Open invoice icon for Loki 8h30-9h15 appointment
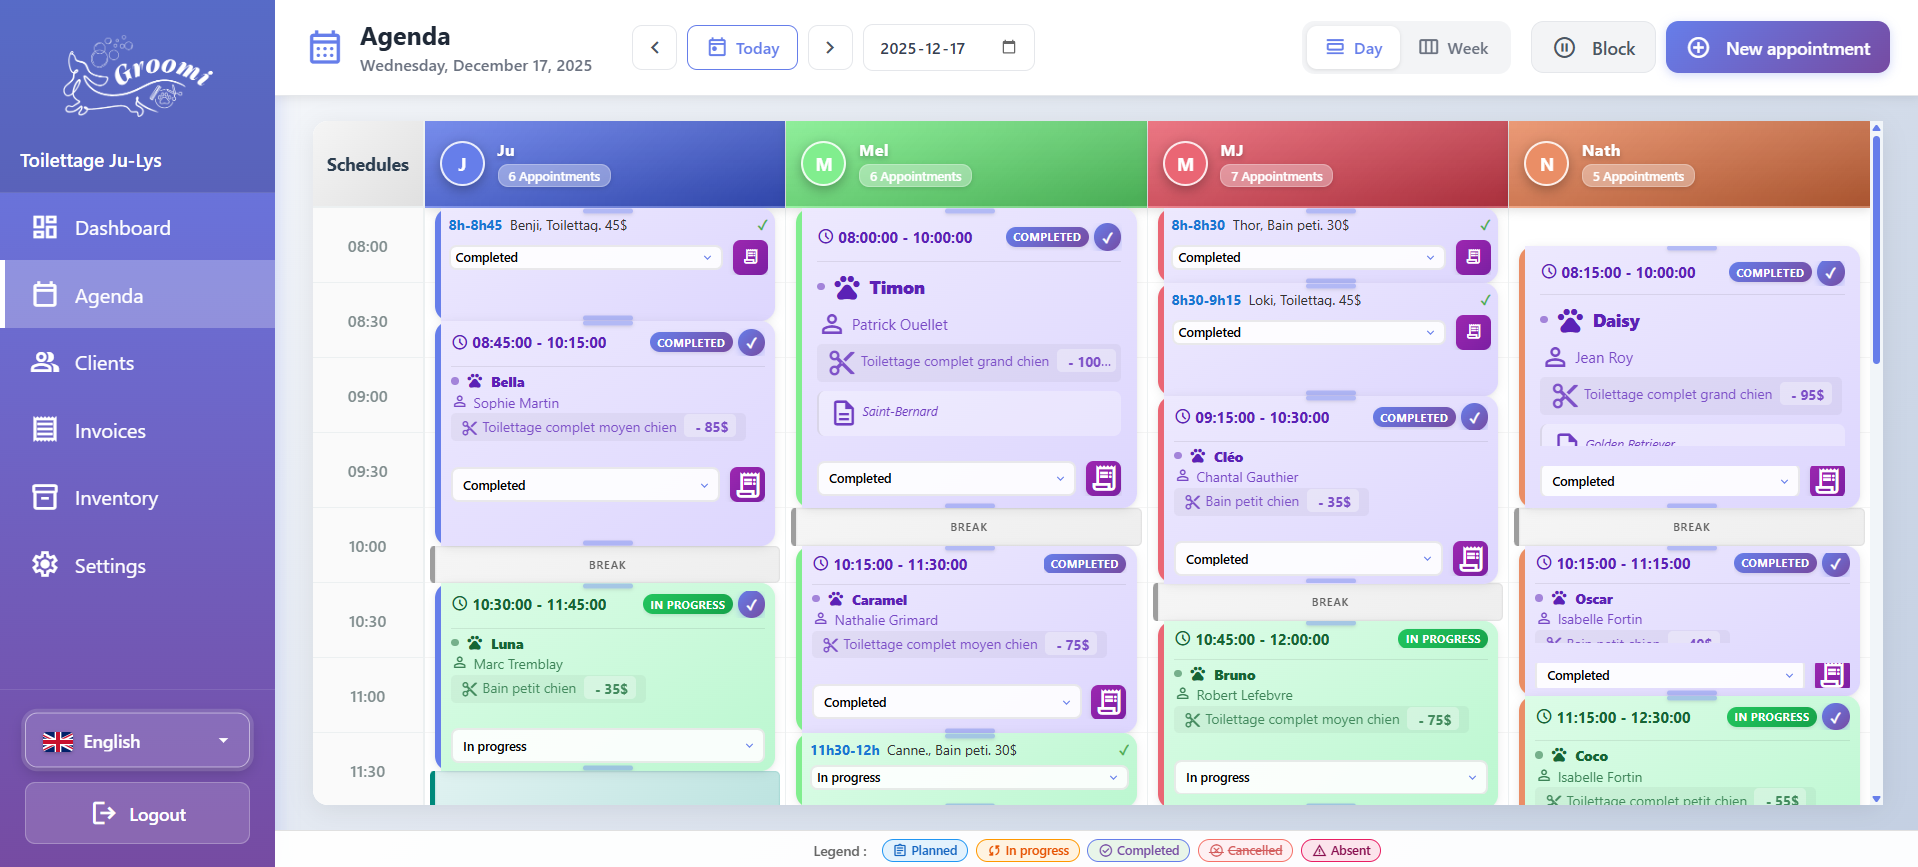 click(x=1473, y=332)
